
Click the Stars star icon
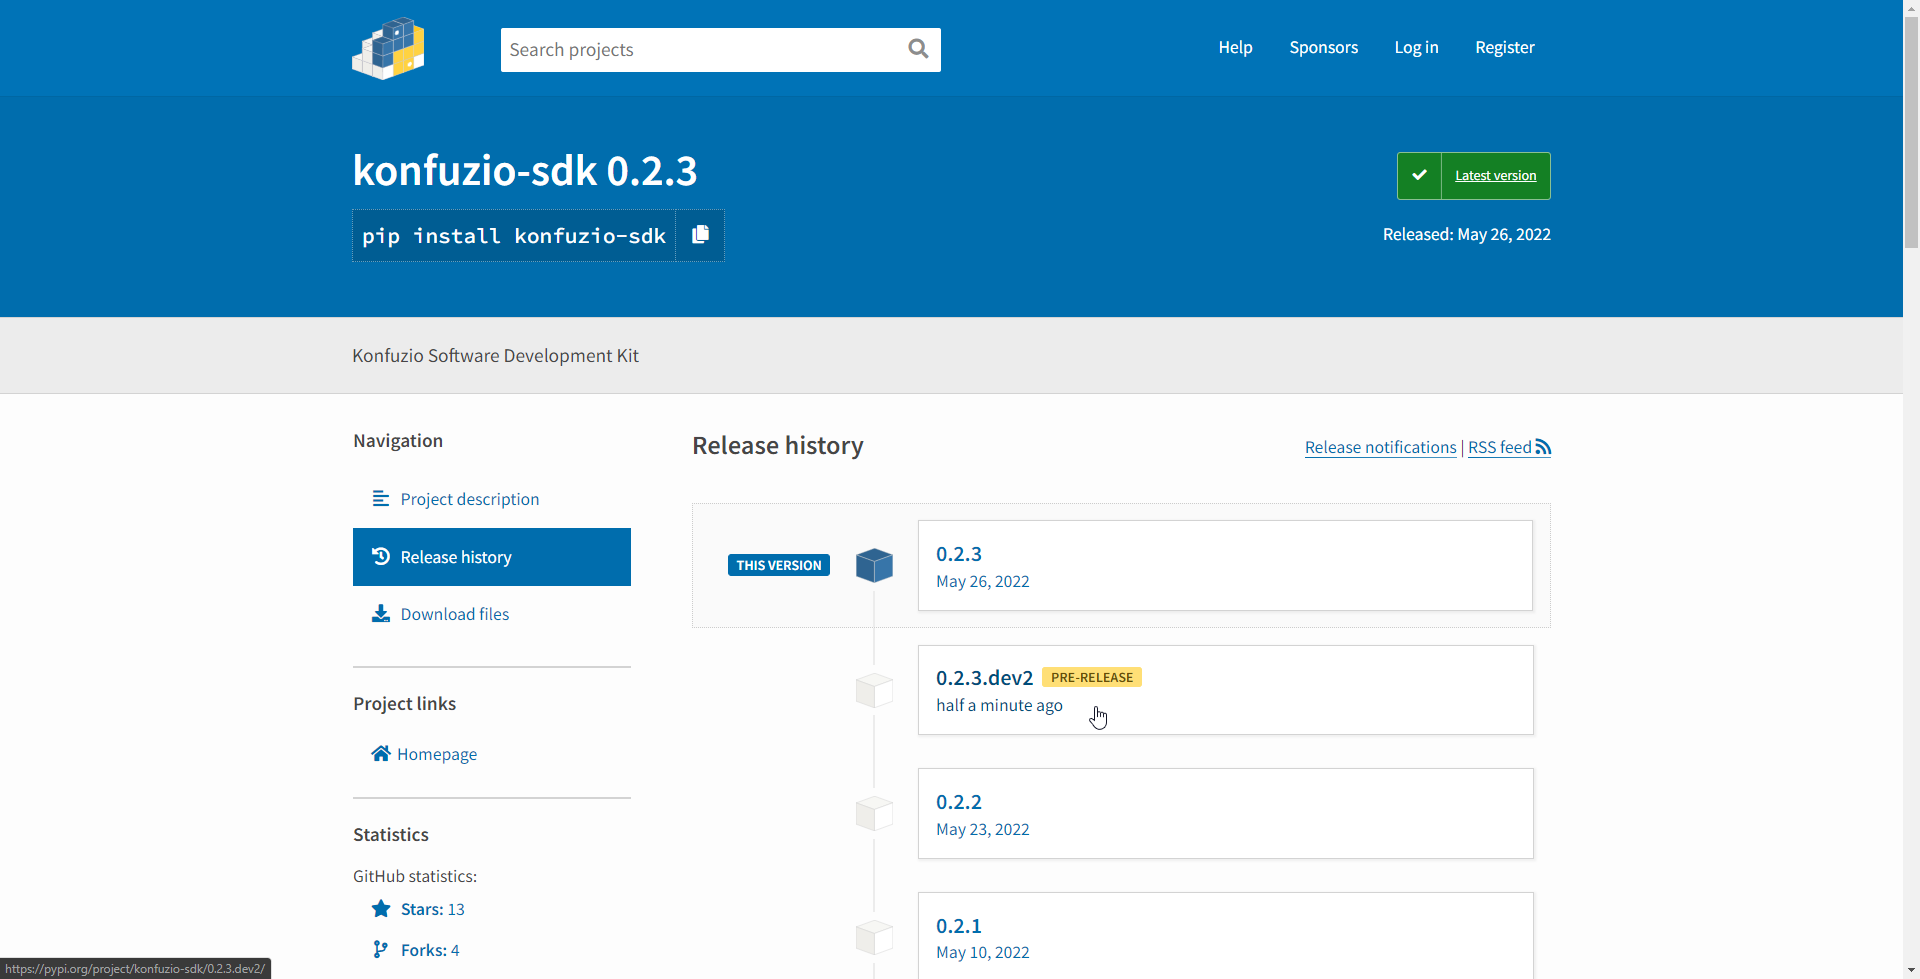tap(381, 908)
